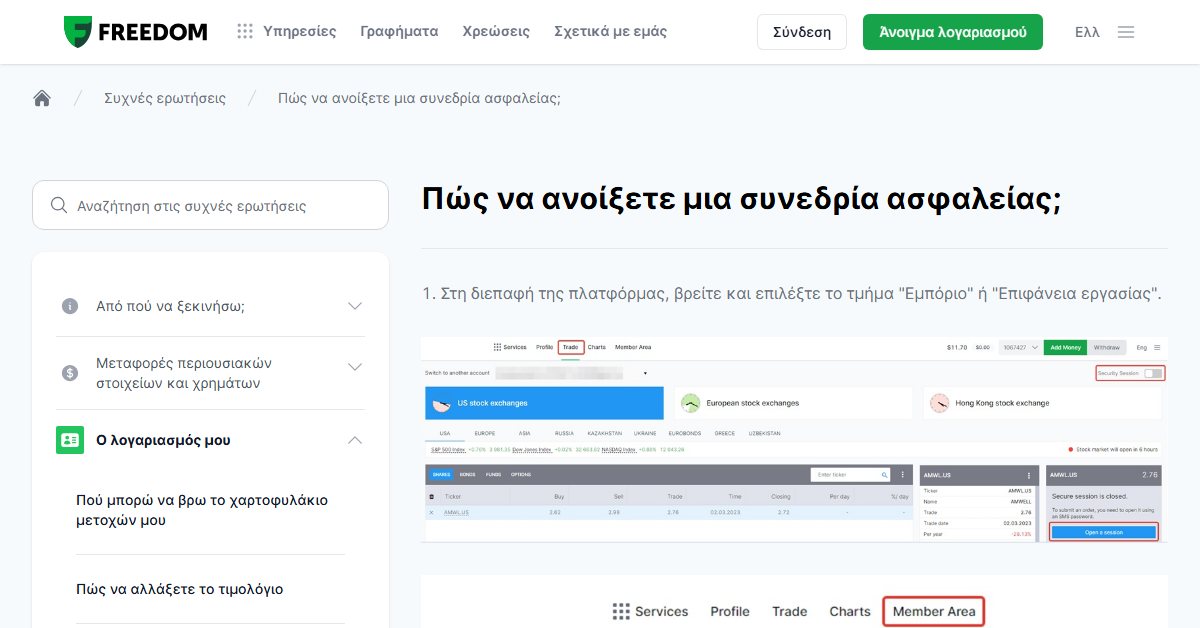Open the 'Χρεώσεις' menu item
The image size is (1200, 628).
pos(496,32)
